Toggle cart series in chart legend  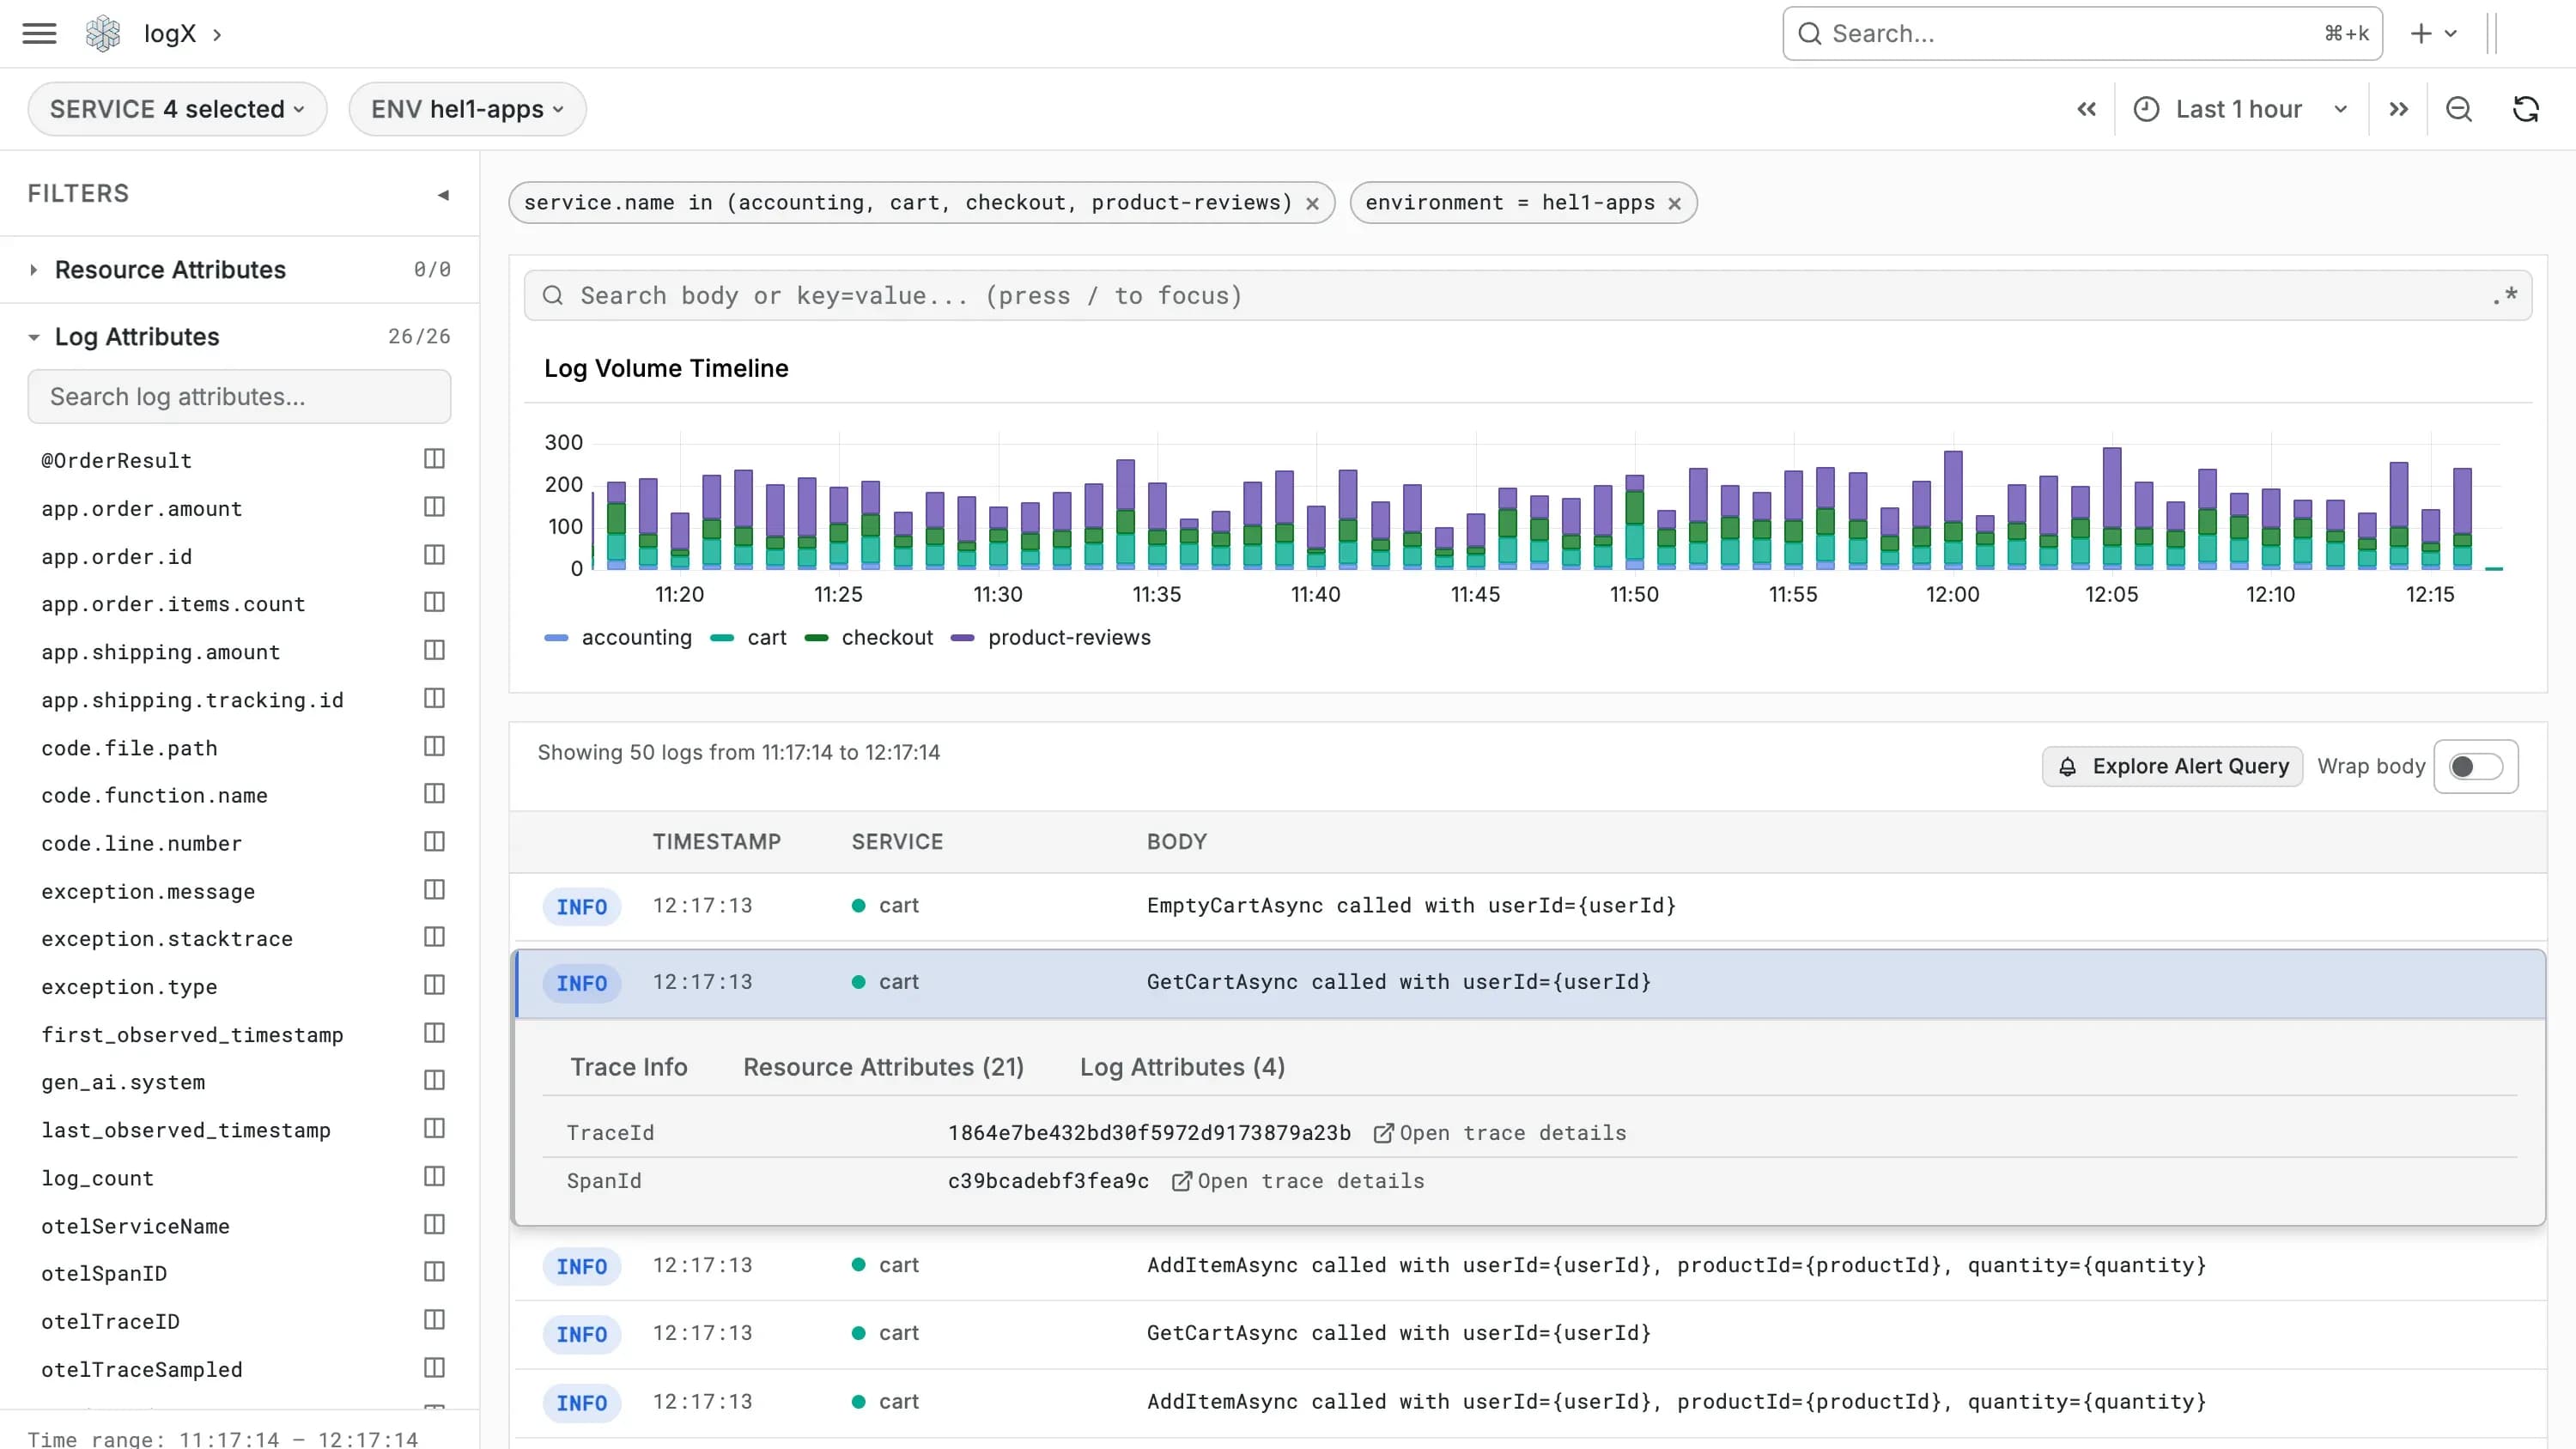tap(748, 637)
